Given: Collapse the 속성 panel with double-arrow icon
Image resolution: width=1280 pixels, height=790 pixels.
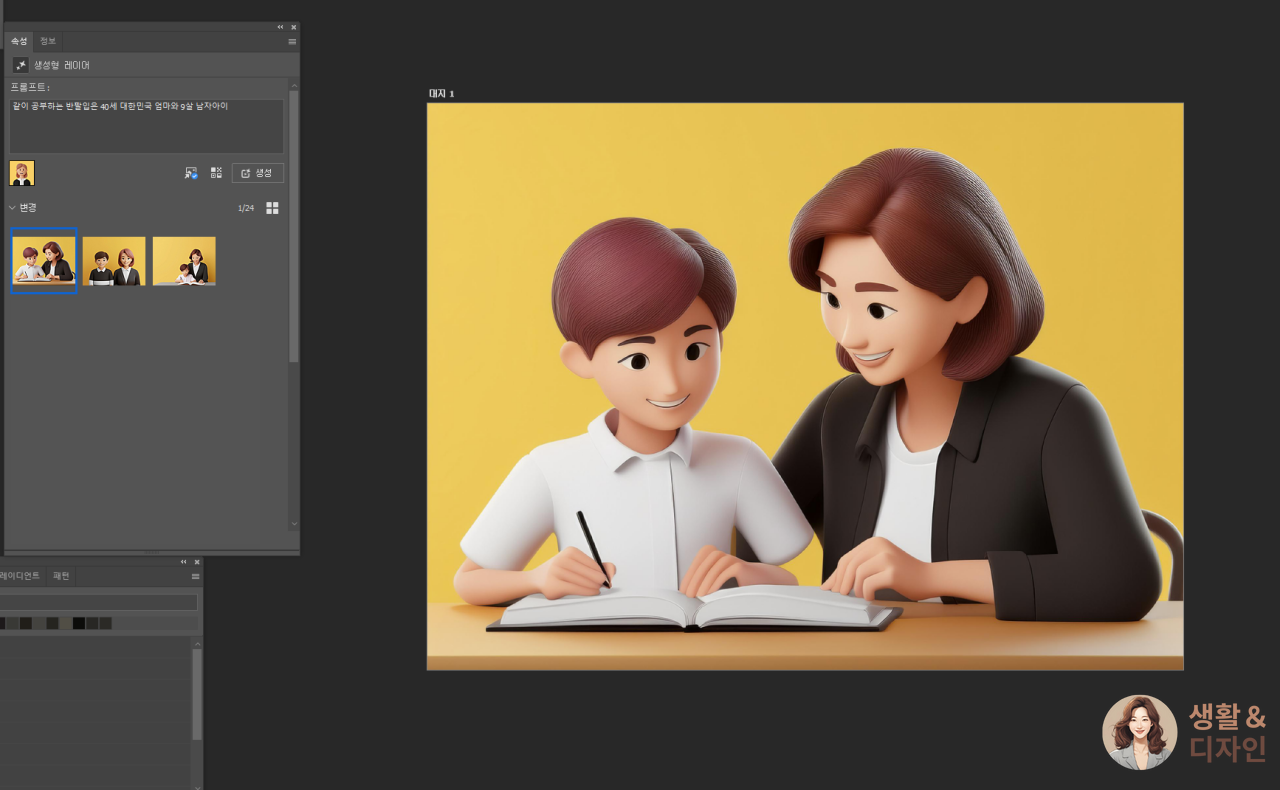Looking at the screenshot, I should point(280,27).
